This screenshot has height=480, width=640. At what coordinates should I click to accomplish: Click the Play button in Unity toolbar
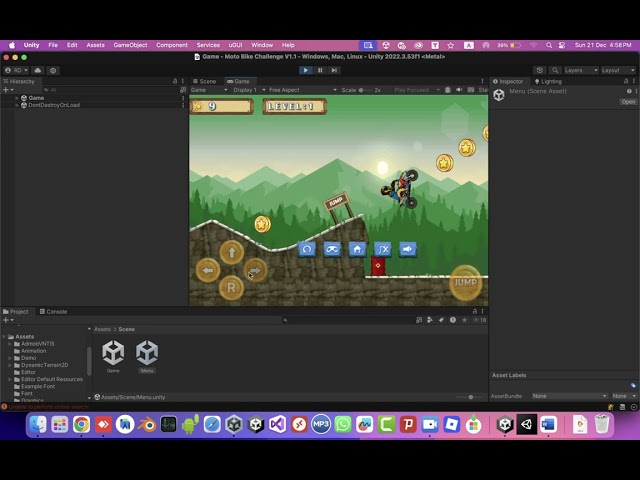[305, 70]
